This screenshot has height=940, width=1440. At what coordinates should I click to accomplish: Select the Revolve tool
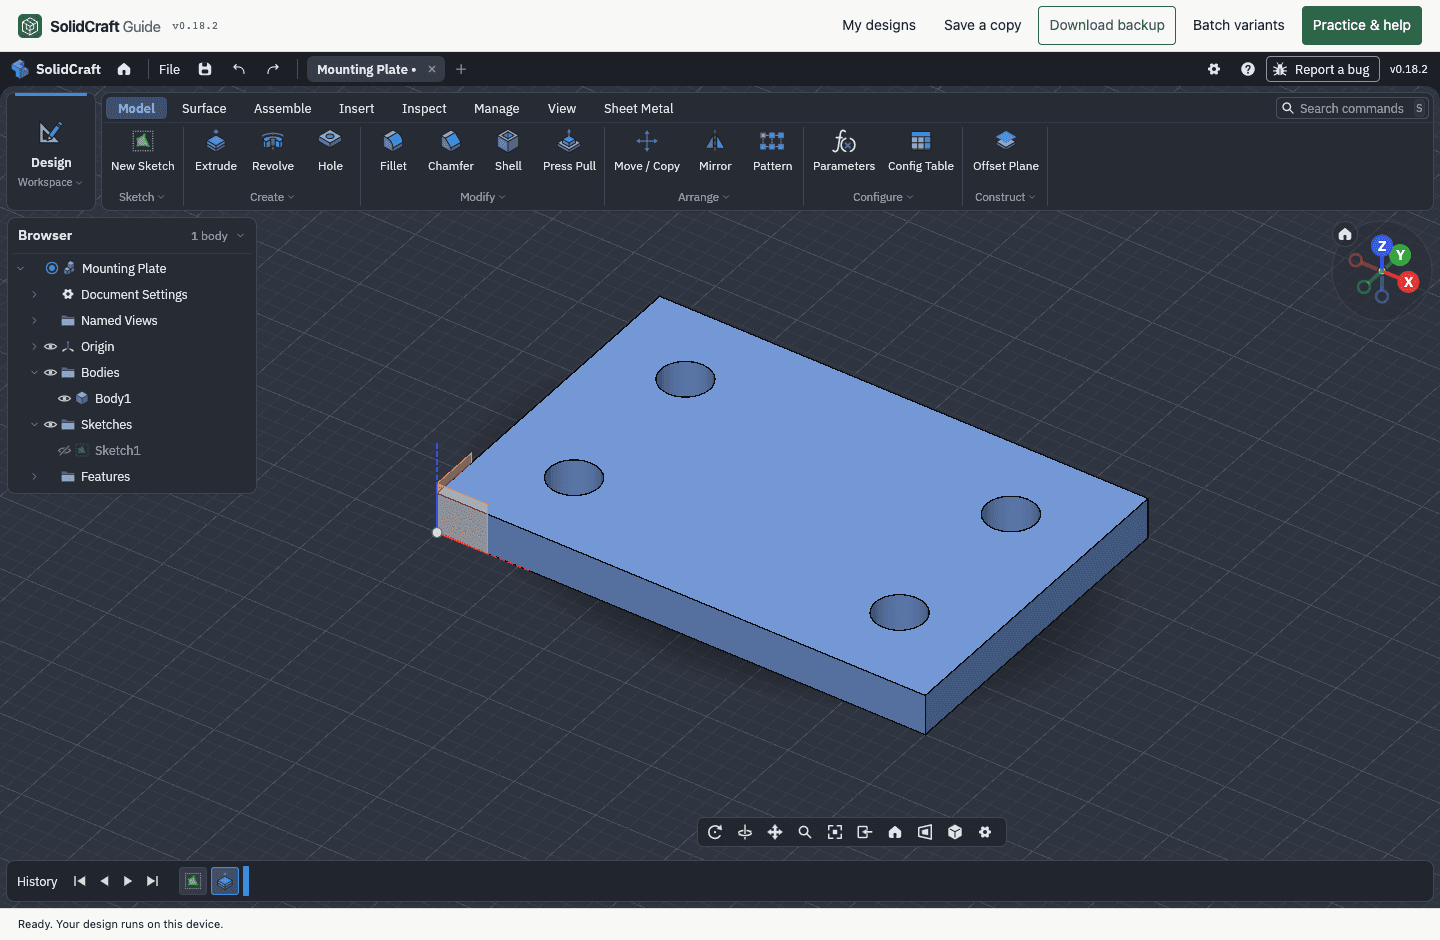coord(273,152)
